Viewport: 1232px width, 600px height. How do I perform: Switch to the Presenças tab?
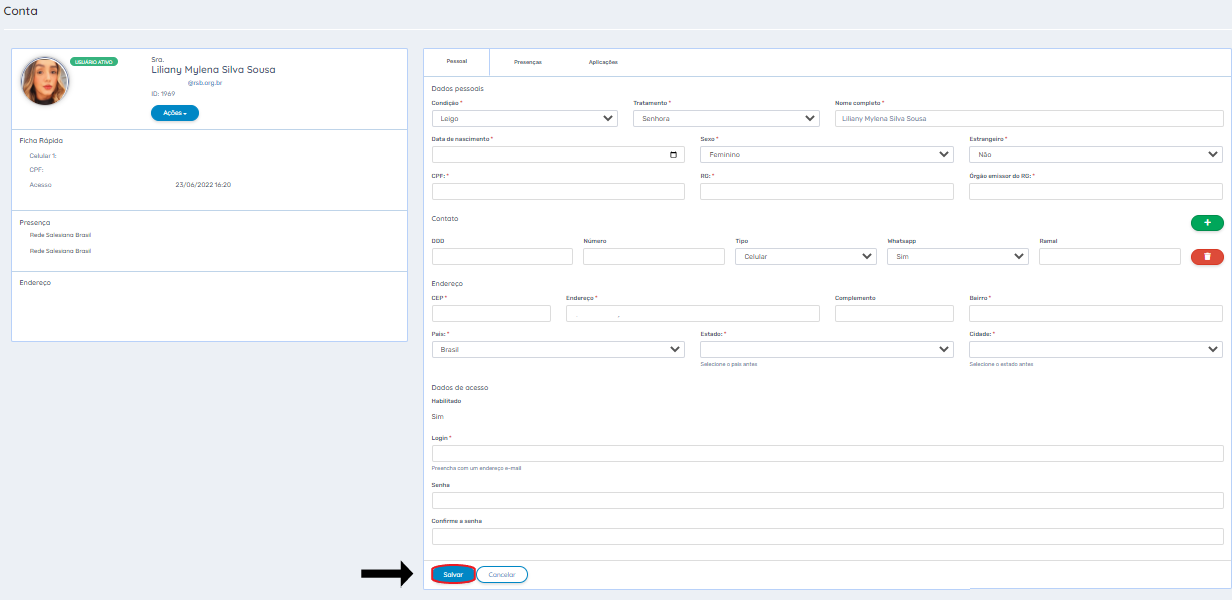click(x=528, y=62)
